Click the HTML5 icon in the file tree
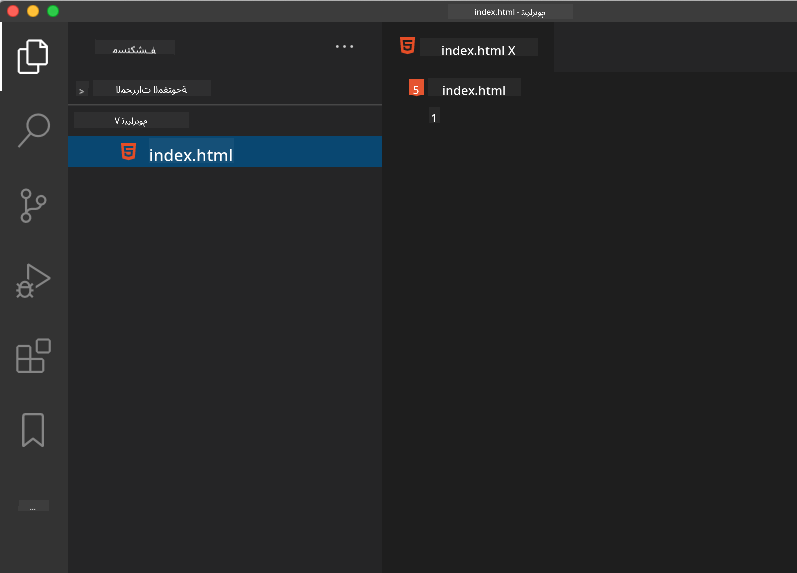 tap(128, 152)
